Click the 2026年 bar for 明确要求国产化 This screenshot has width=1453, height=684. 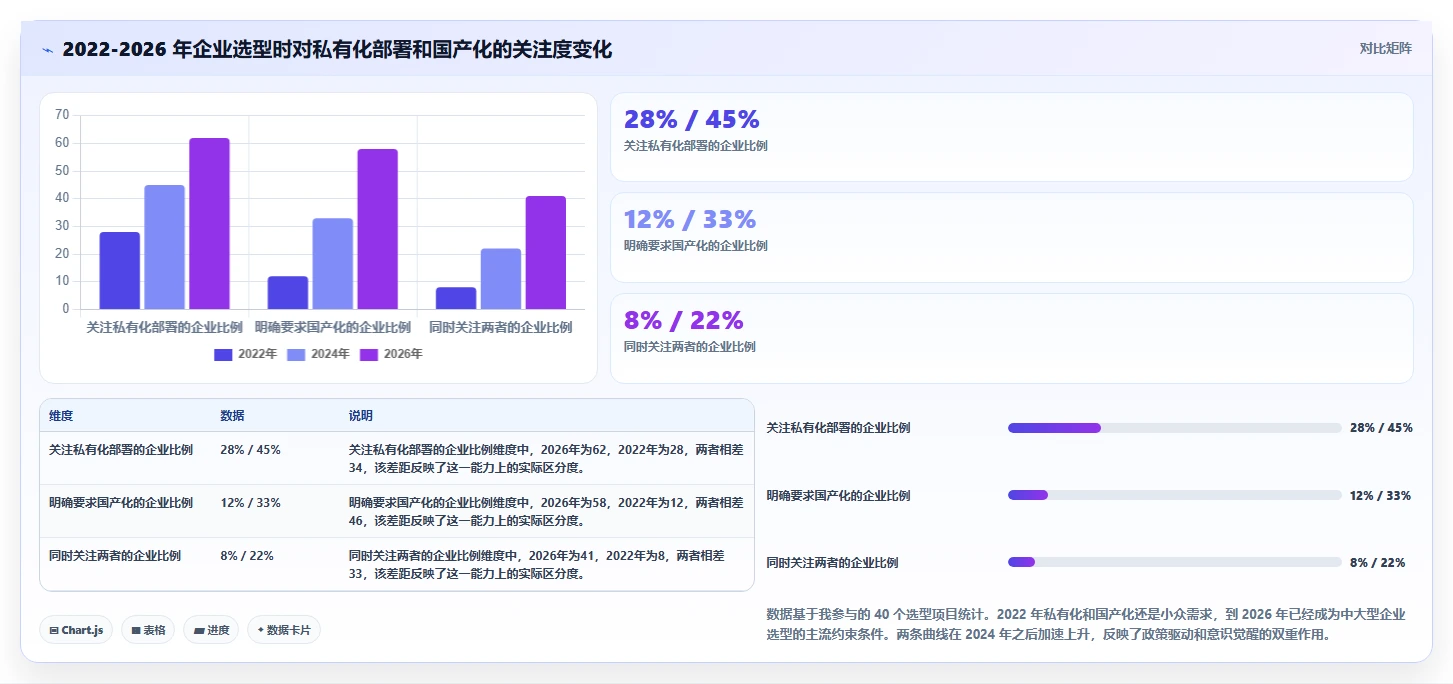[x=378, y=229]
